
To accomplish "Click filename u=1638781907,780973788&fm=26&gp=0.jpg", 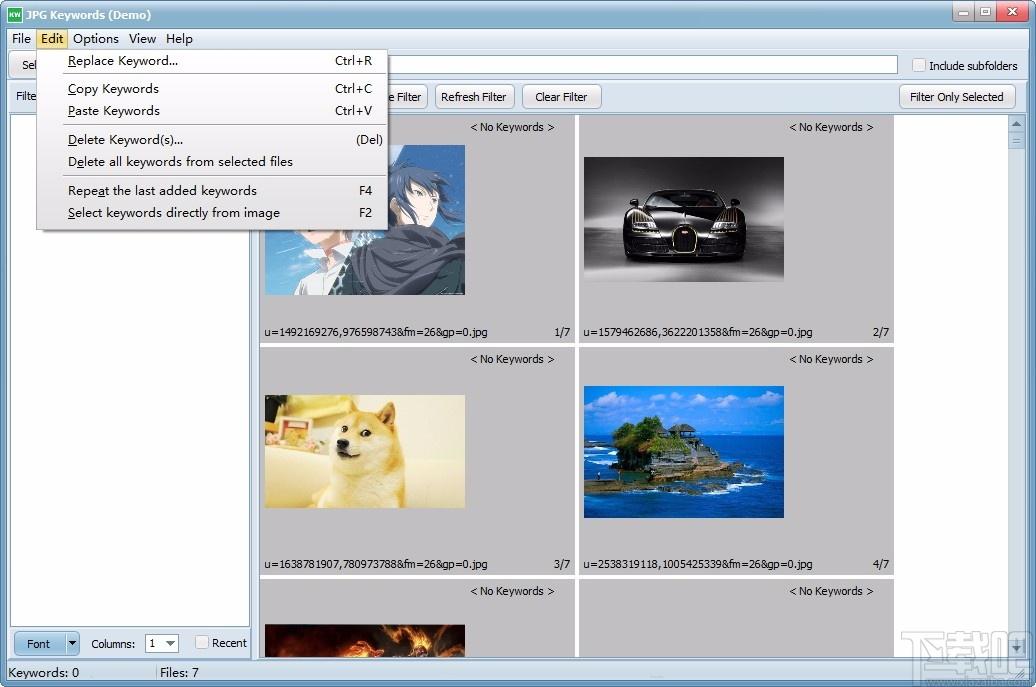I will click(x=376, y=564).
